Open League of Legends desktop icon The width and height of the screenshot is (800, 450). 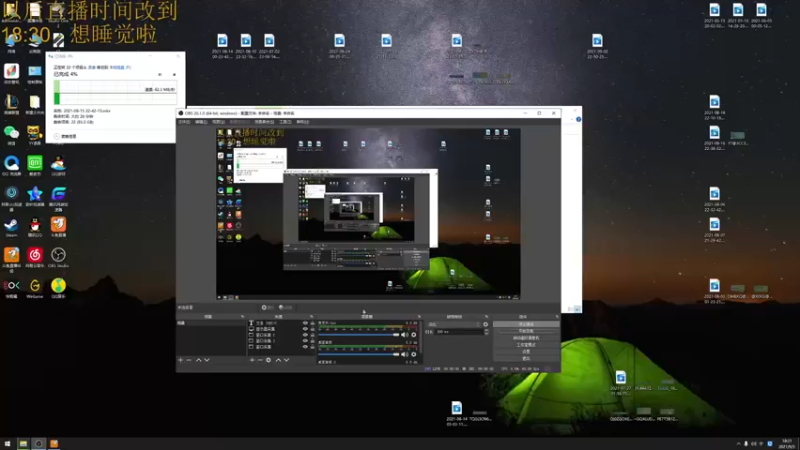pyautogui.click(x=11, y=104)
